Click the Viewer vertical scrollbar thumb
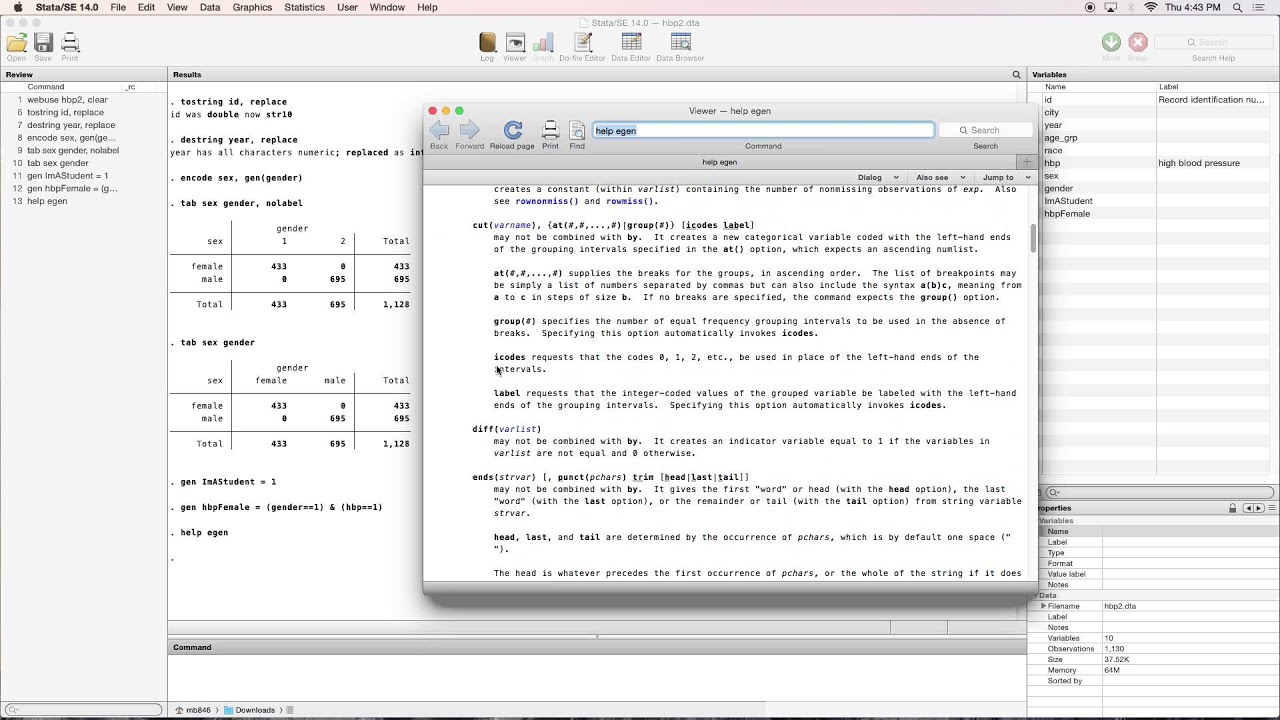Viewport: 1280px width, 720px height. pos(1034,238)
